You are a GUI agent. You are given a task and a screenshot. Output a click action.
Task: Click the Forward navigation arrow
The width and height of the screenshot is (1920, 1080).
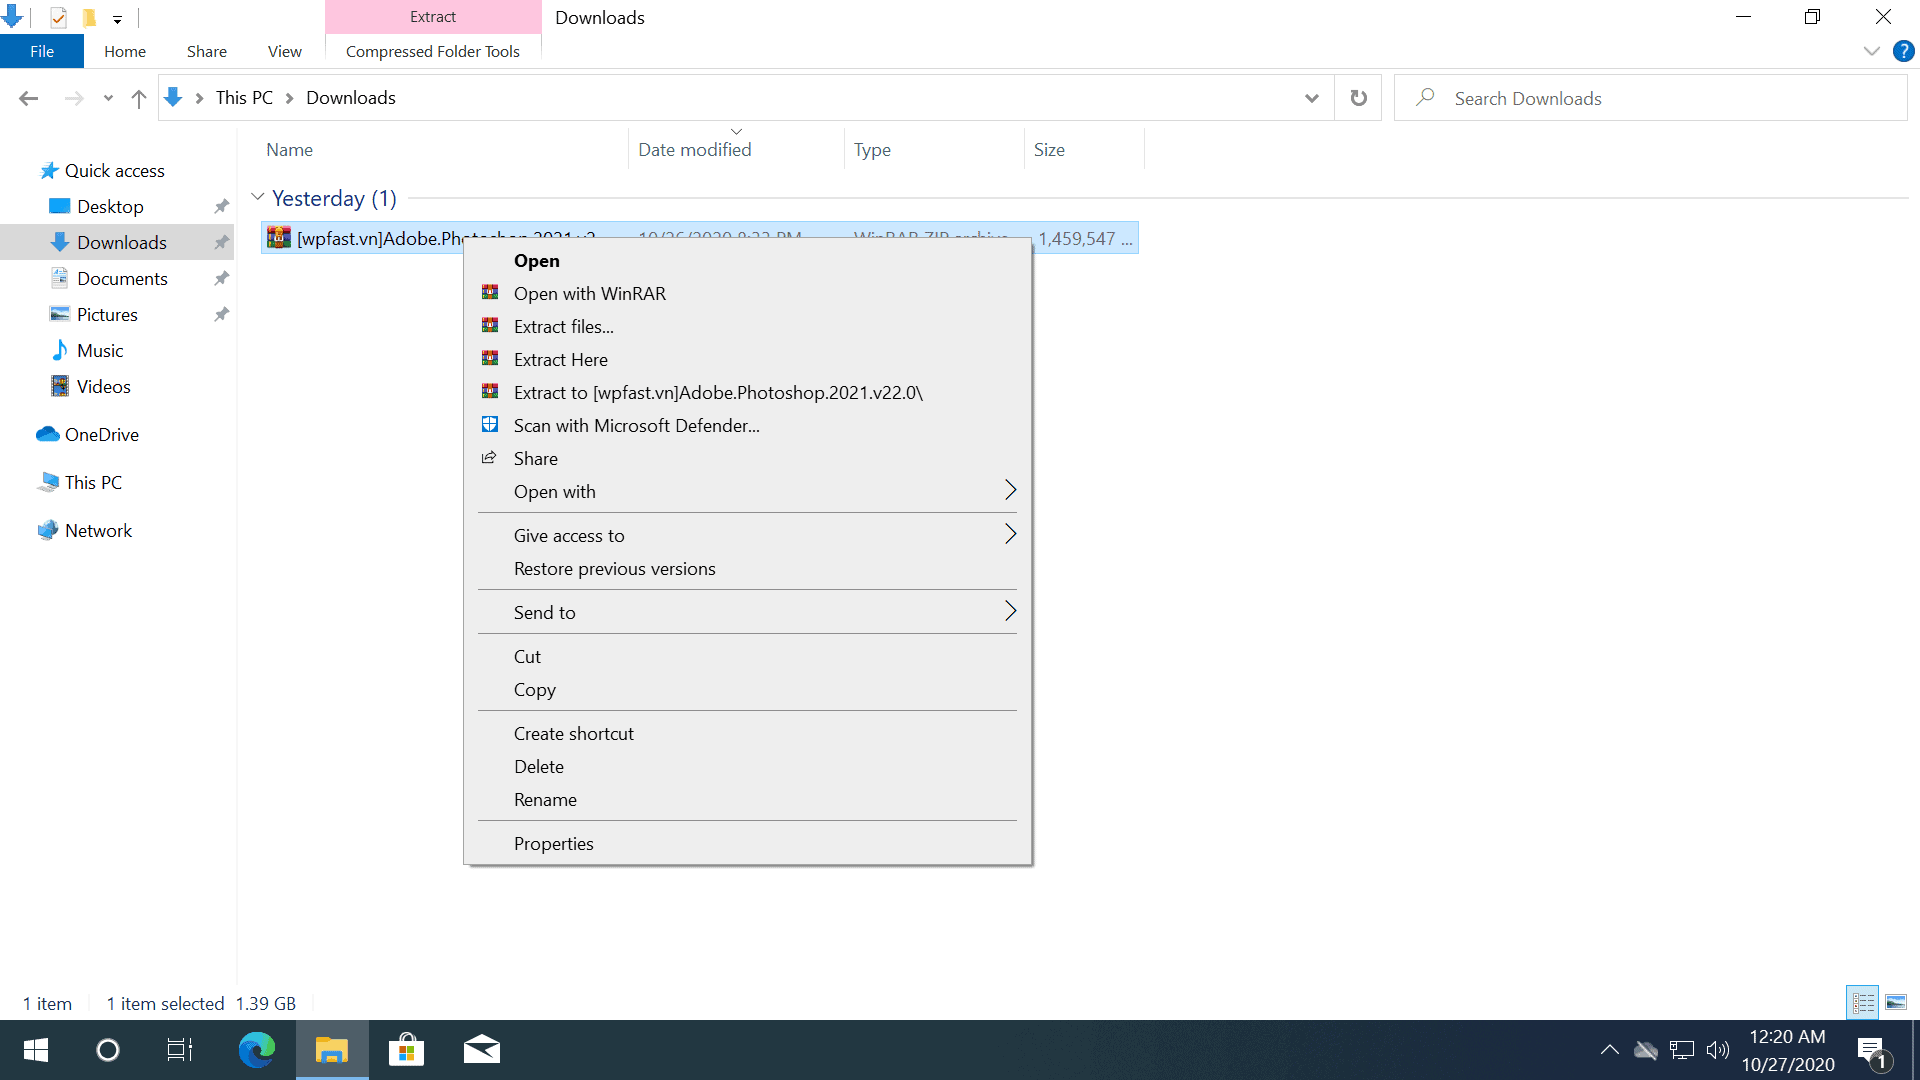(73, 98)
